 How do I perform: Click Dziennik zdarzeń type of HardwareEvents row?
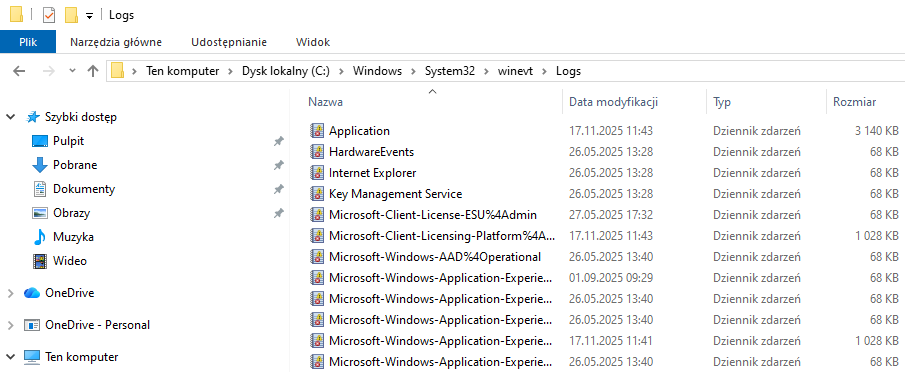click(x=757, y=152)
